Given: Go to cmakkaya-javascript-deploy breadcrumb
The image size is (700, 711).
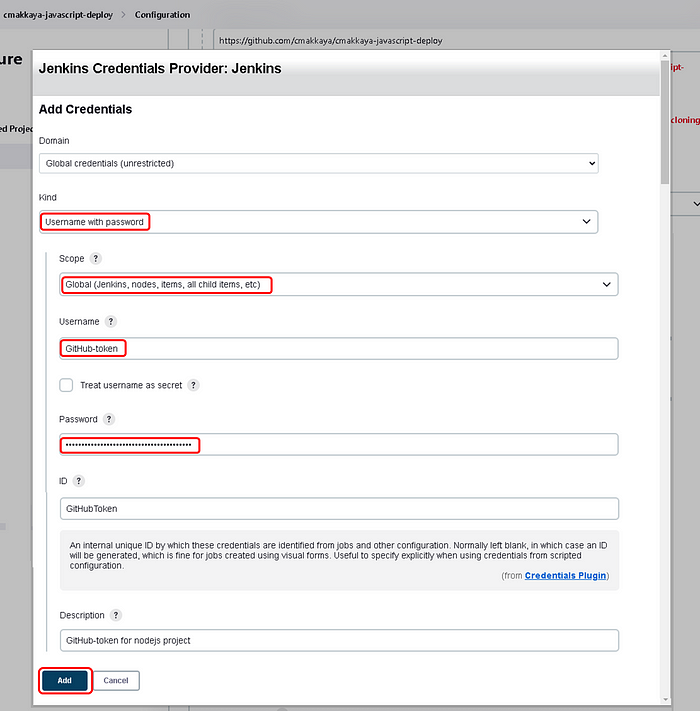Looking at the screenshot, I should [58, 15].
